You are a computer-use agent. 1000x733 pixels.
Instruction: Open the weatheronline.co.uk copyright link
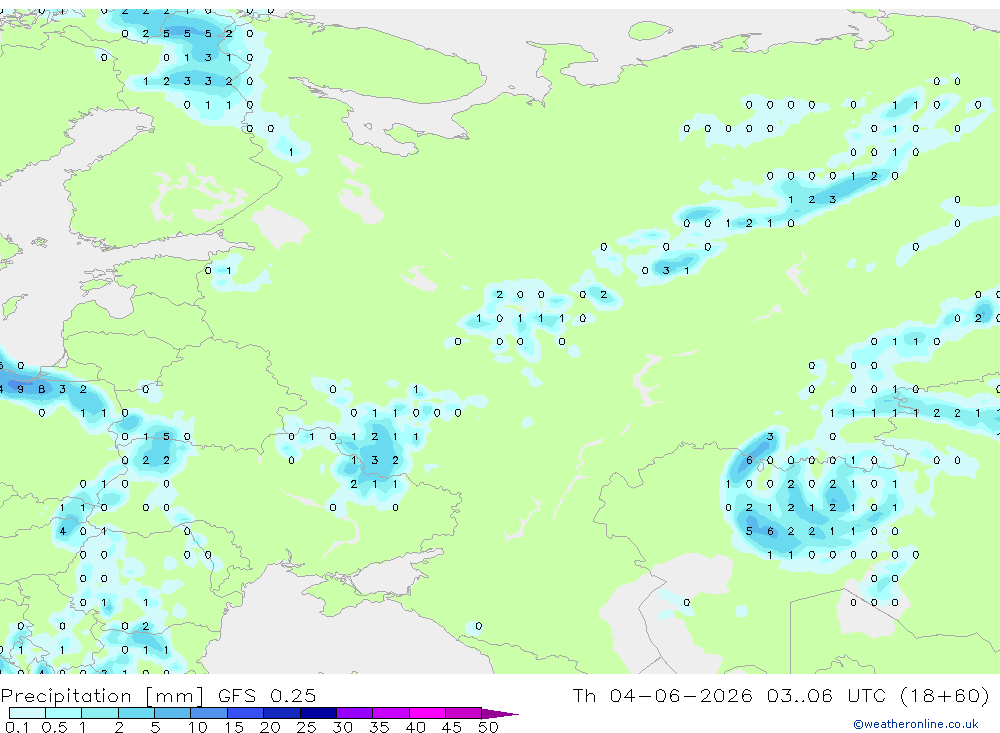click(915, 724)
